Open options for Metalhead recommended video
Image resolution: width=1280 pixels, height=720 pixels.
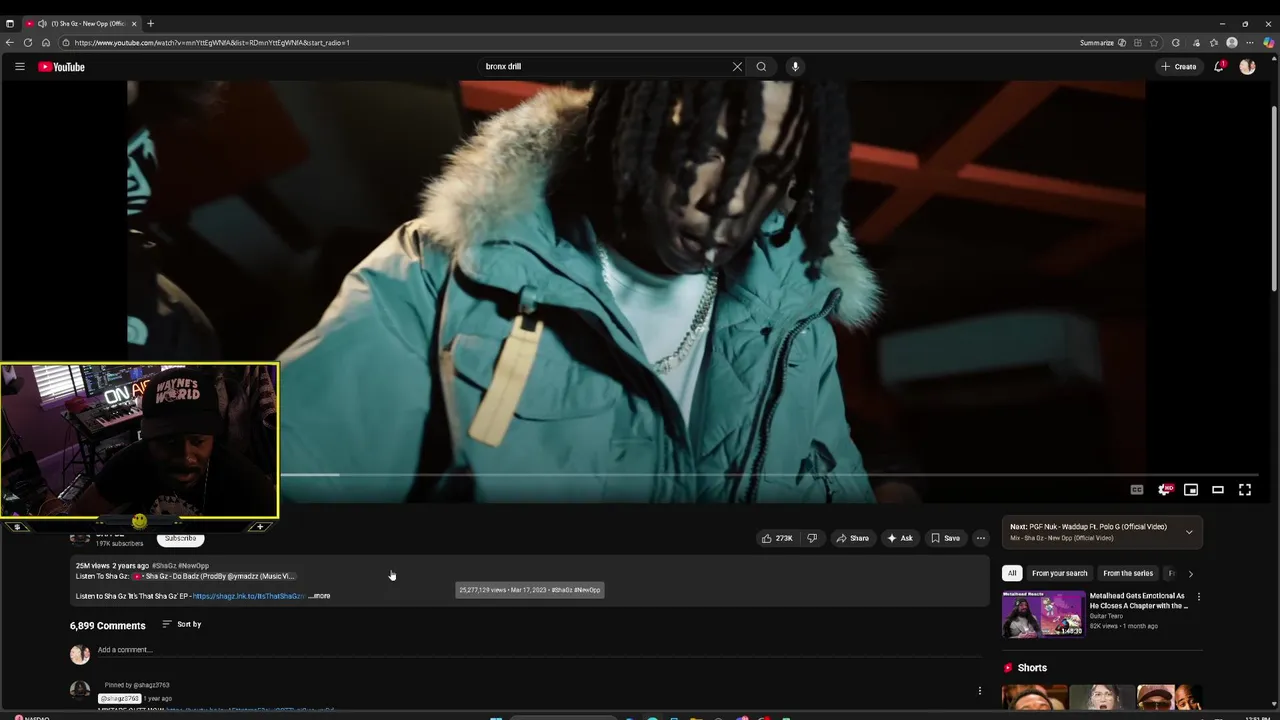pyautogui.click(x=1199, y=597)
